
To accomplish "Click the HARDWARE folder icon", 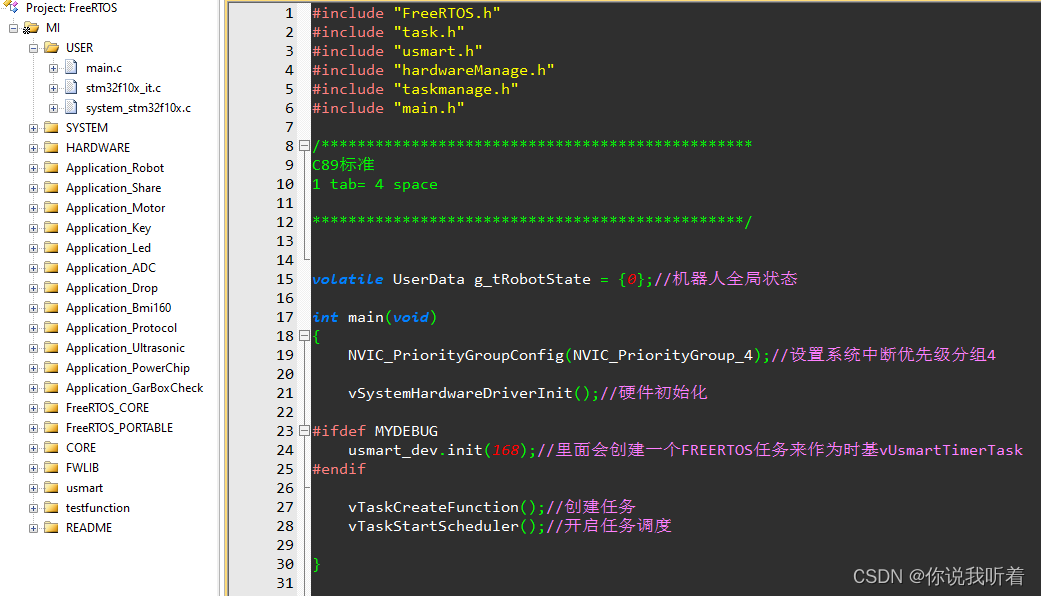I will pos(51,147).
